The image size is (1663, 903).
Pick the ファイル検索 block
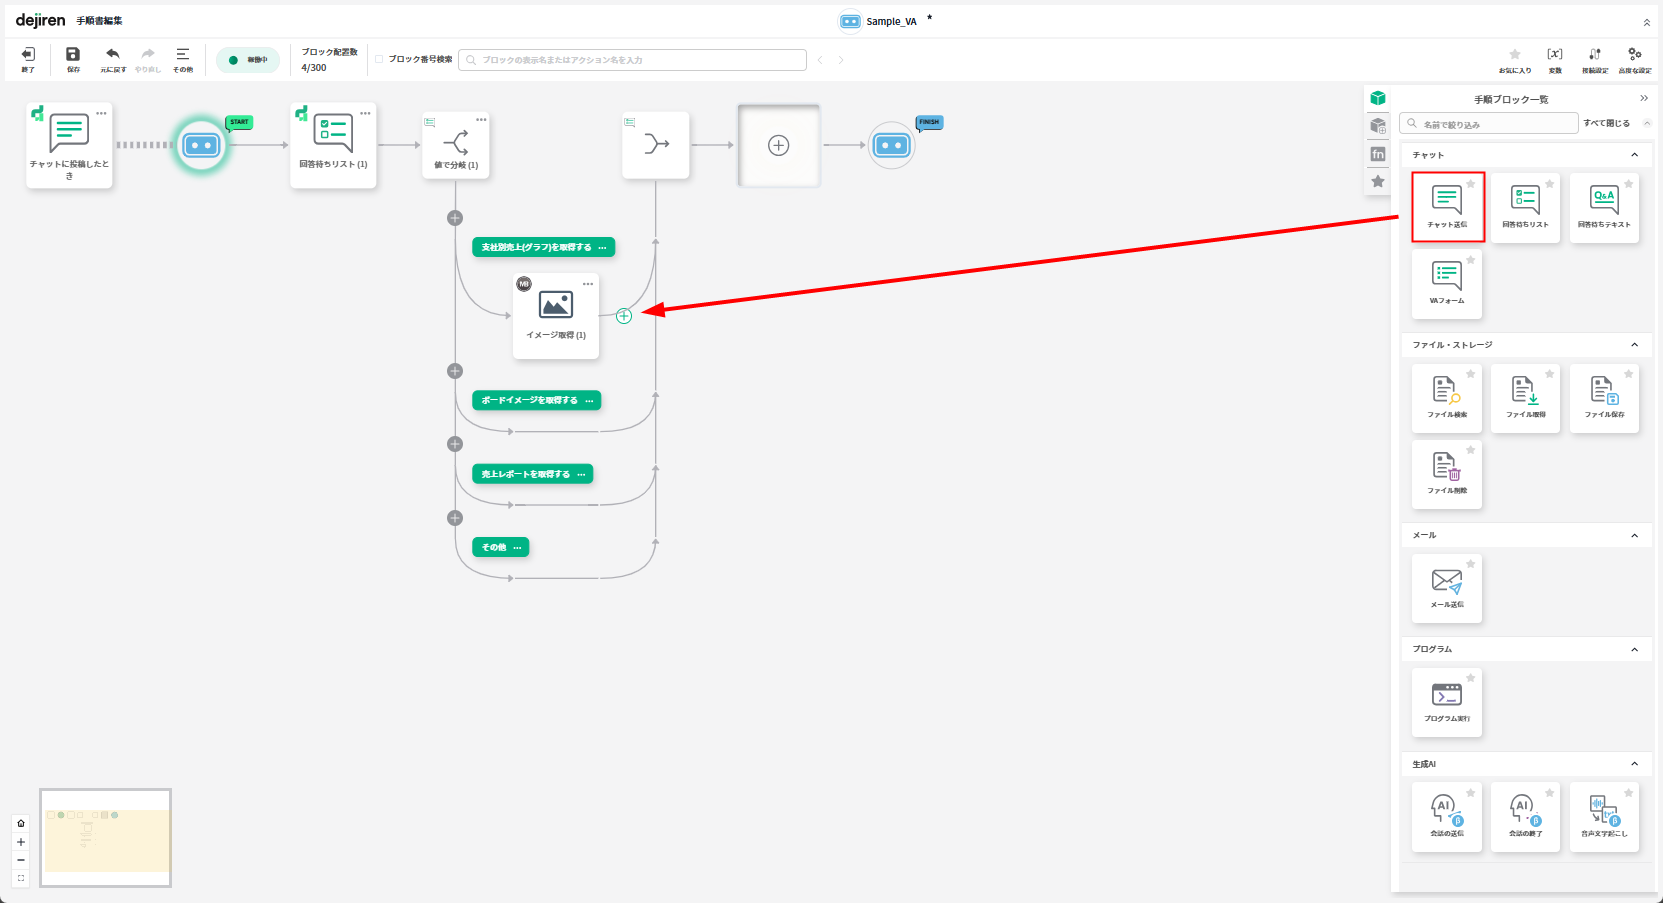(x=1446, y=397)
